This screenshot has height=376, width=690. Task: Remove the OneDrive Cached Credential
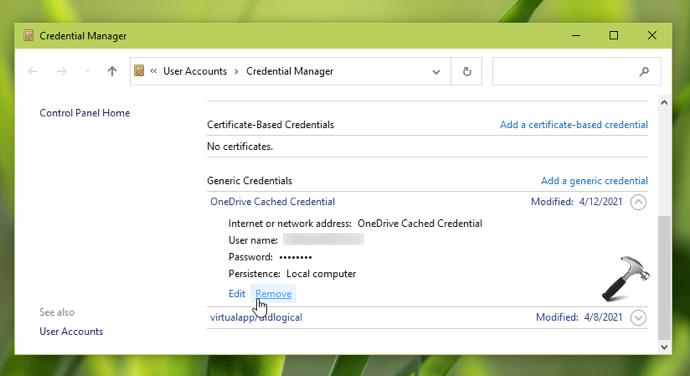click(273, 294)
